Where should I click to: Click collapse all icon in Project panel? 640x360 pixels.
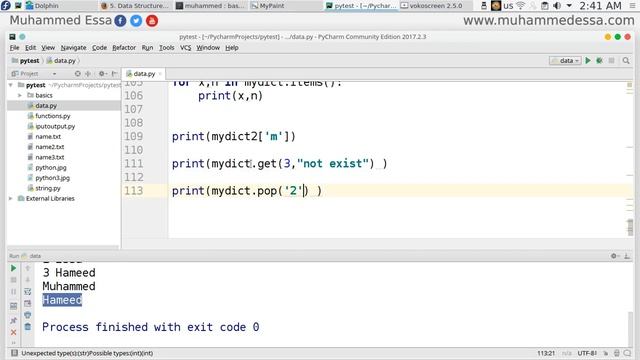pyautogui.click(x=88, y=74)
